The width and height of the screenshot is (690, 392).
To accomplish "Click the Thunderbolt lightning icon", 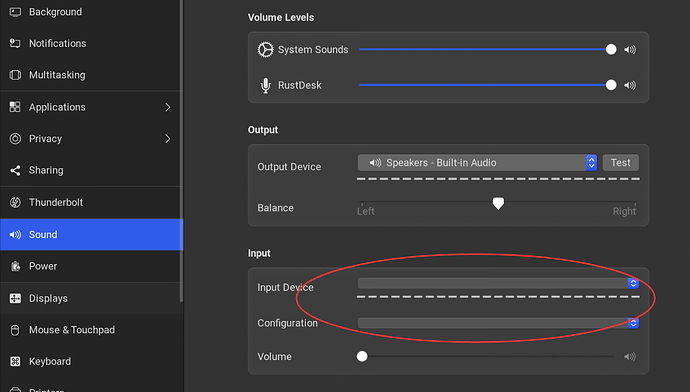I will point(15,202).
